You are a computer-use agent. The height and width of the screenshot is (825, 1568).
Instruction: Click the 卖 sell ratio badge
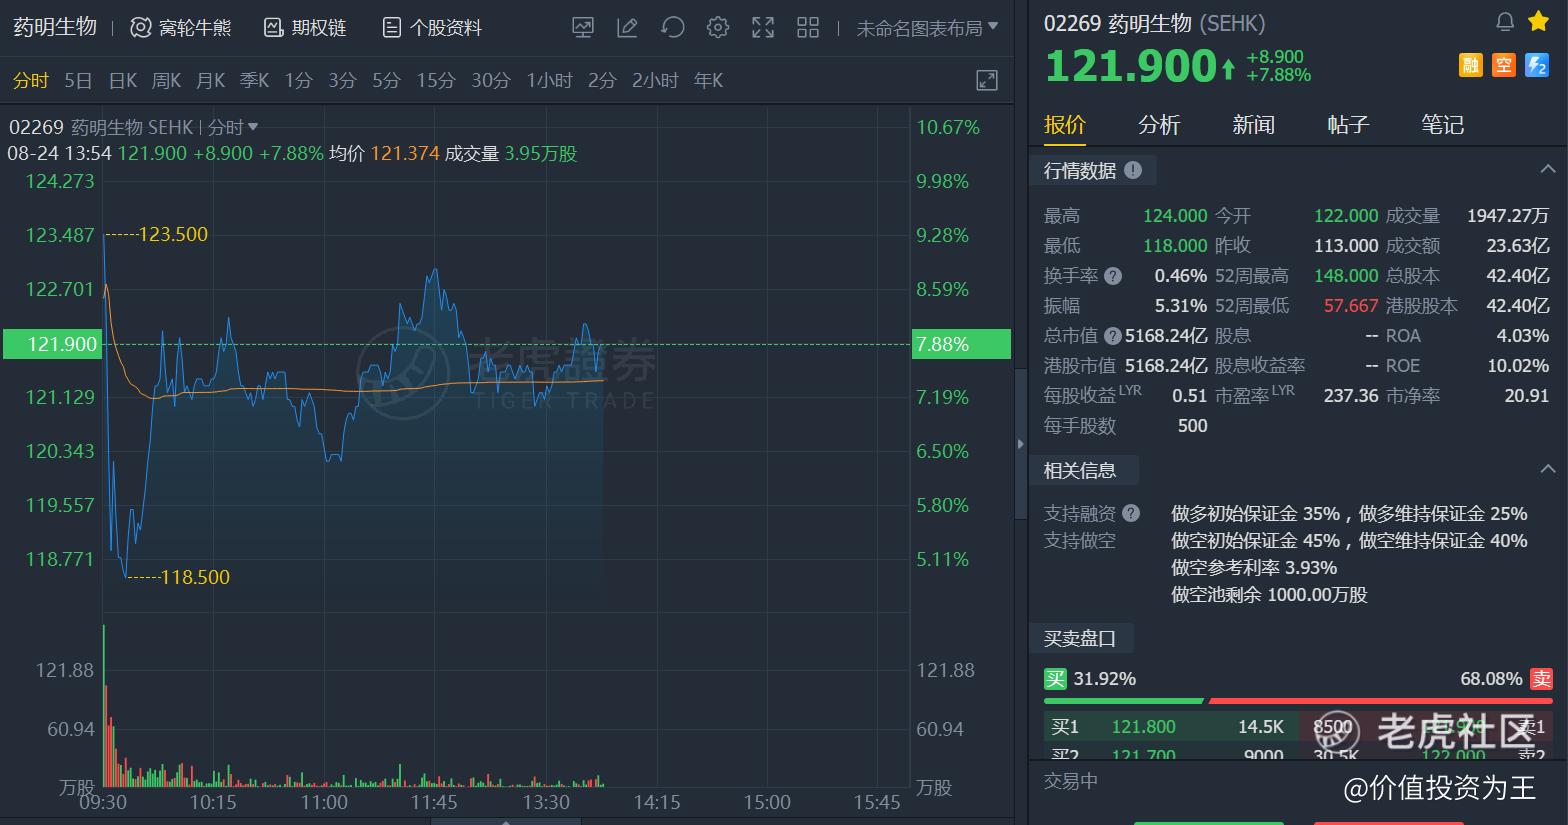point(1541,679)
